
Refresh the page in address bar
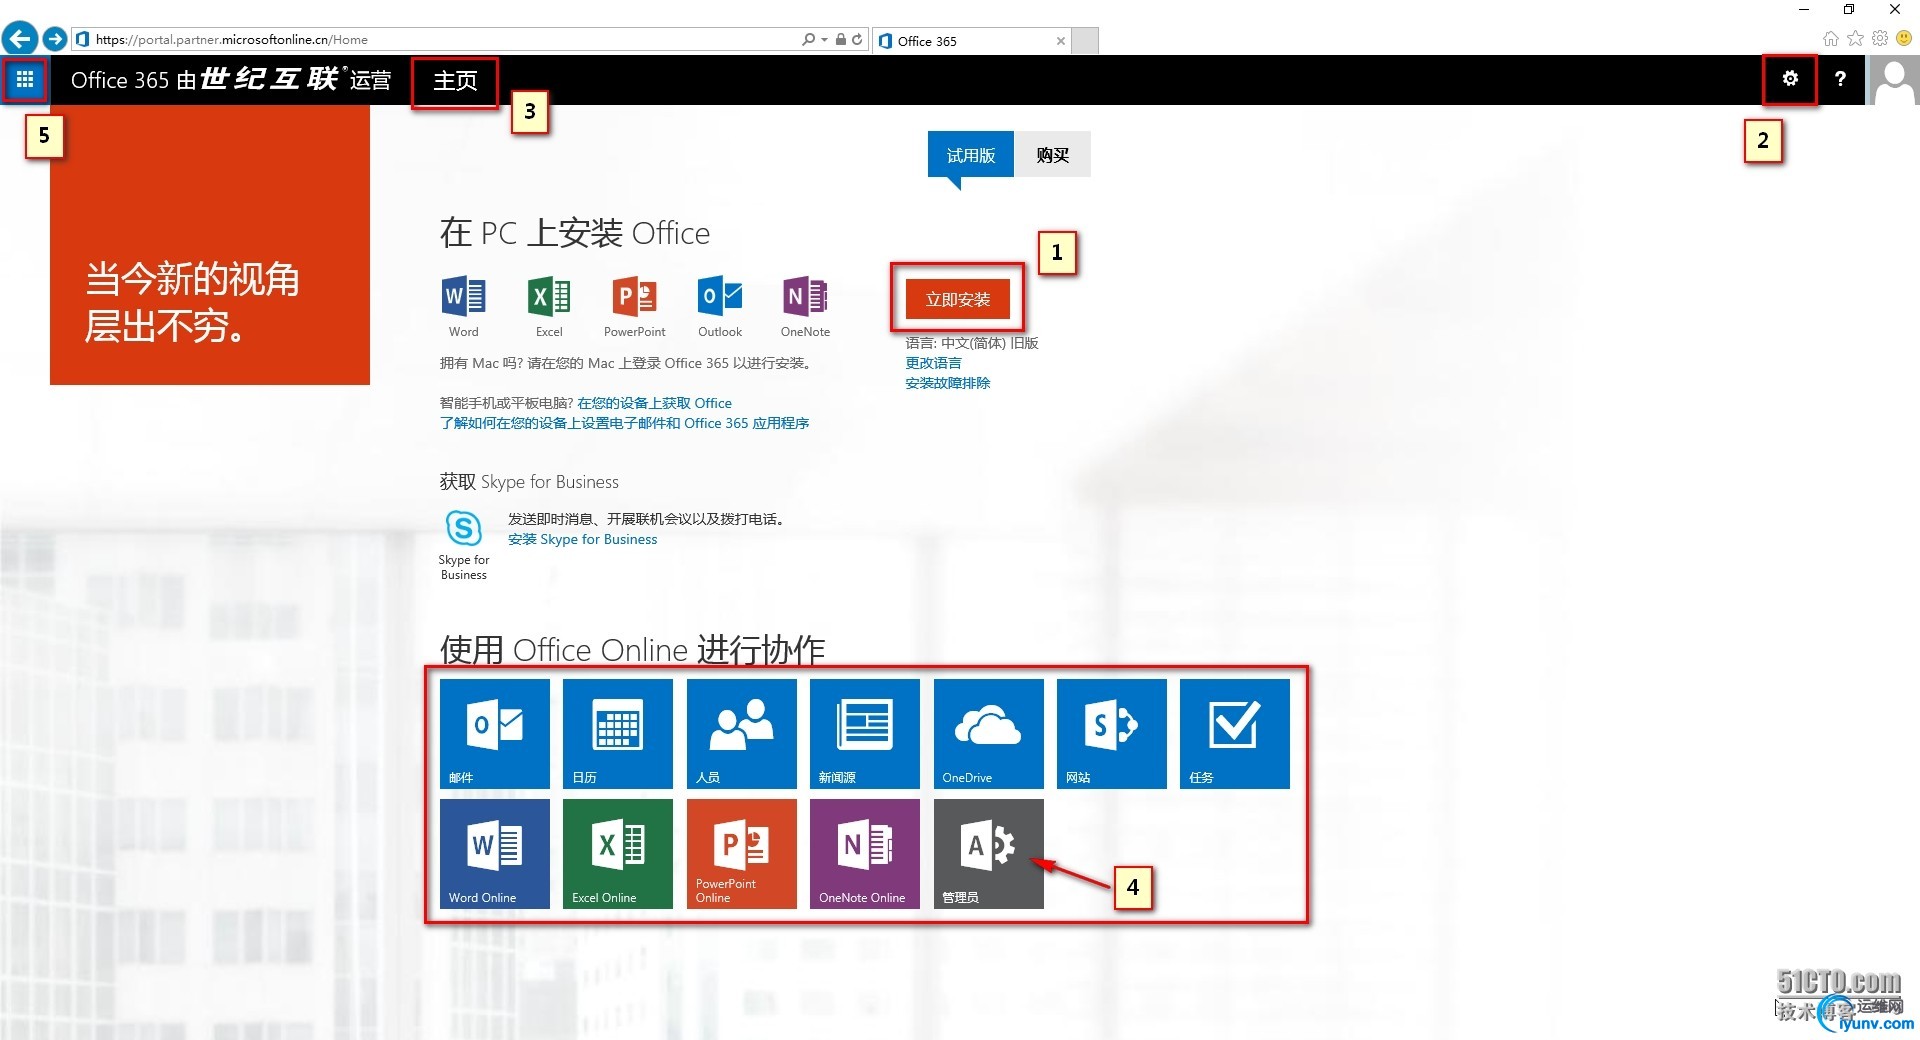(x=857, y=40)
